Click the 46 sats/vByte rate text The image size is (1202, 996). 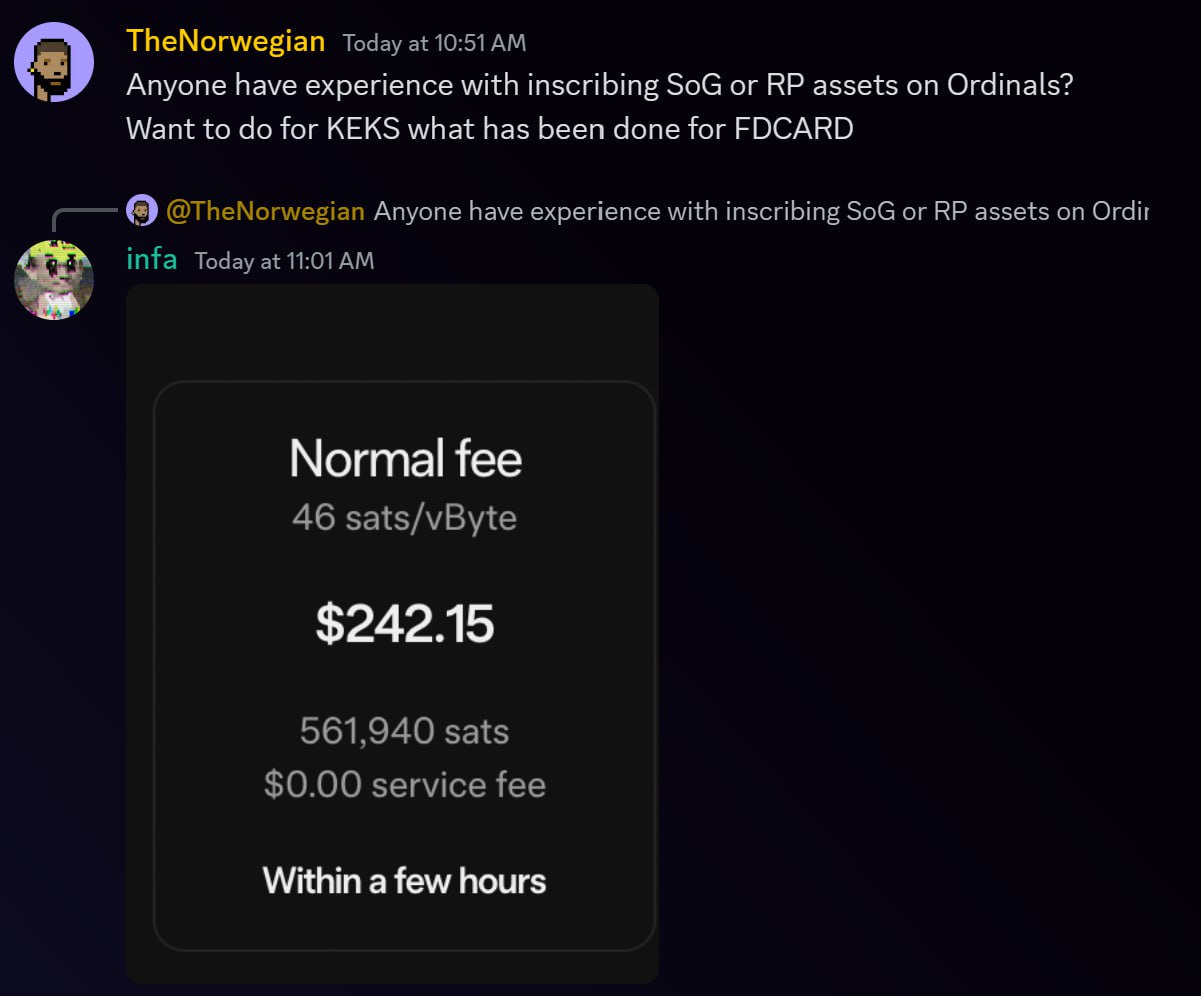tap(405, 518)
